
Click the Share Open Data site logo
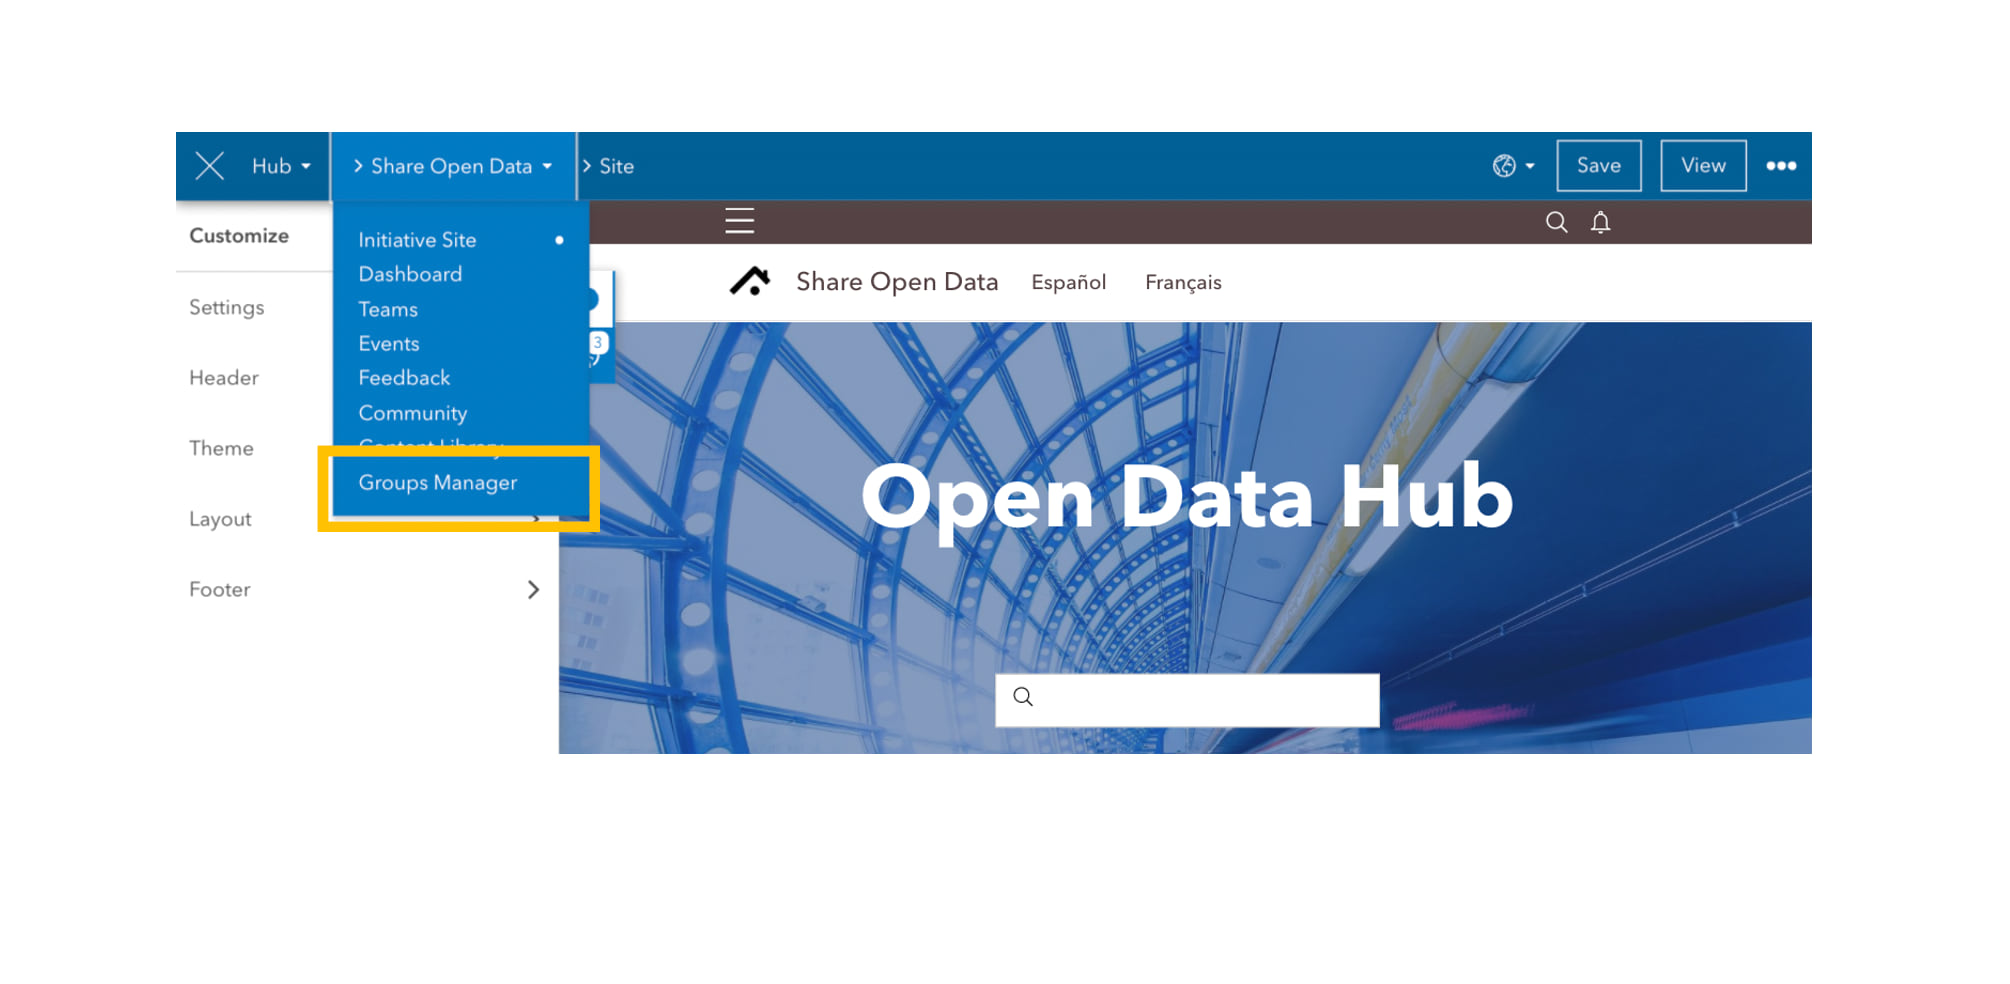click(750, 282)
